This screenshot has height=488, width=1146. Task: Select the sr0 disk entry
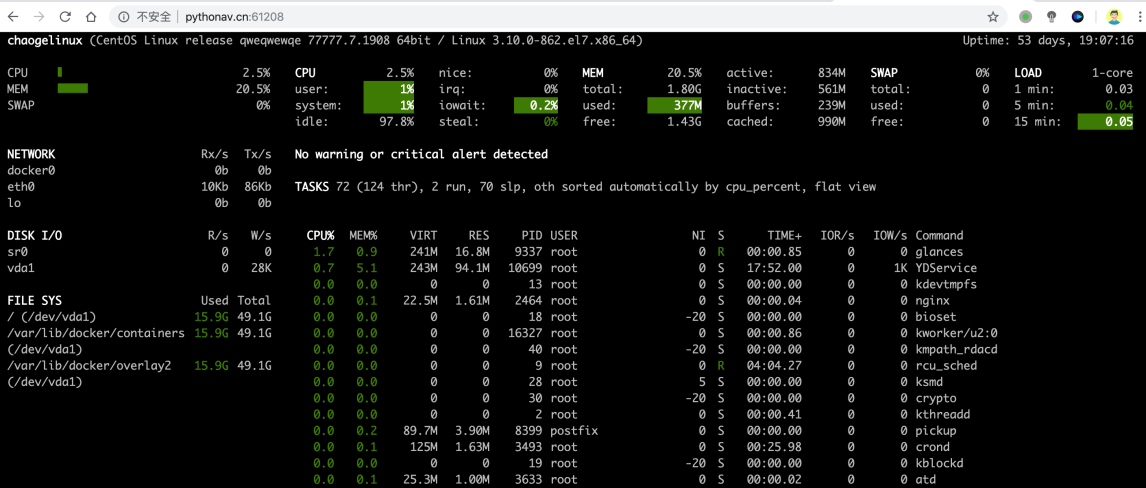point(18,252)
